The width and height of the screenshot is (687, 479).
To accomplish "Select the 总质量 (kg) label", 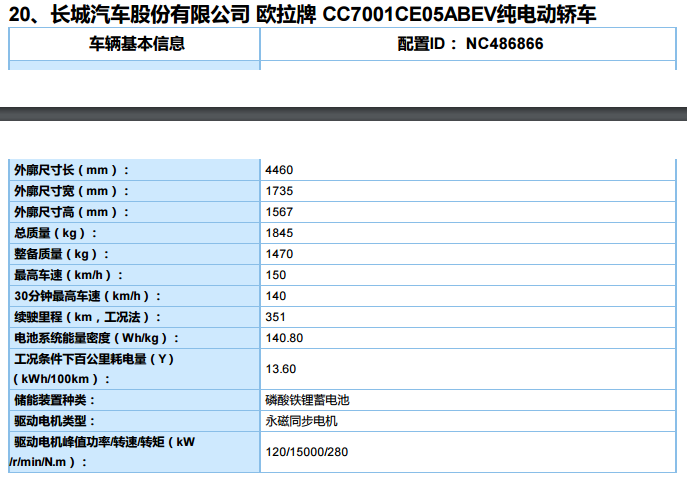I will tap(61, 233).
